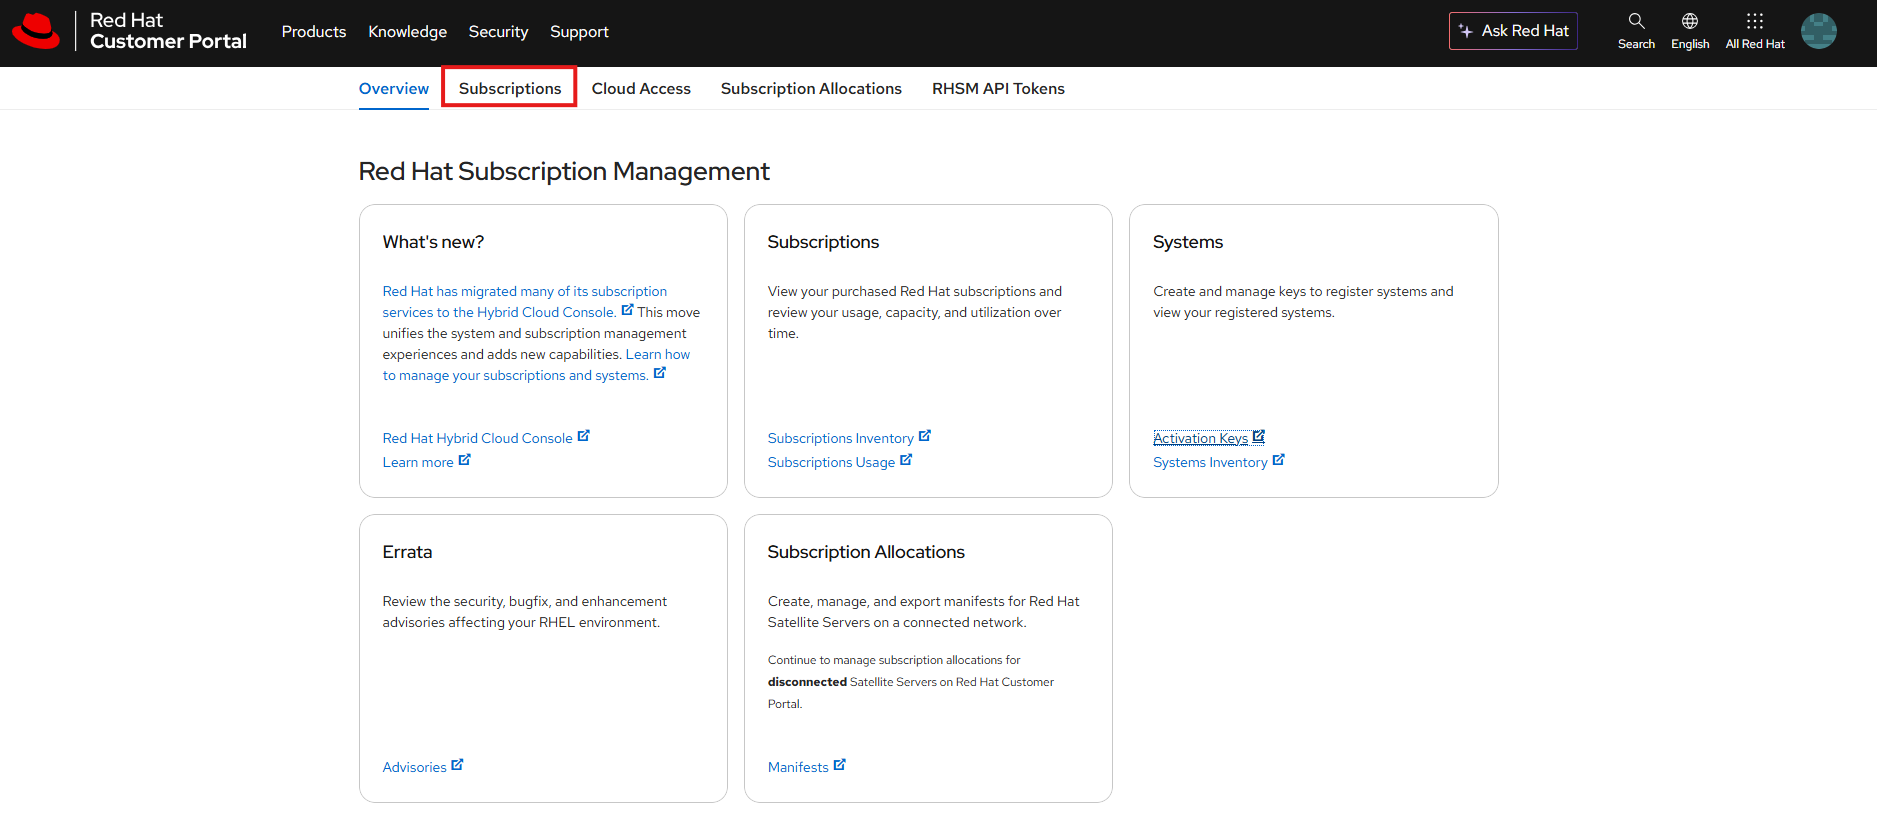Open the user profile avatar
The height and width of the screenshot is (822, 1878).
point(1819,31)
